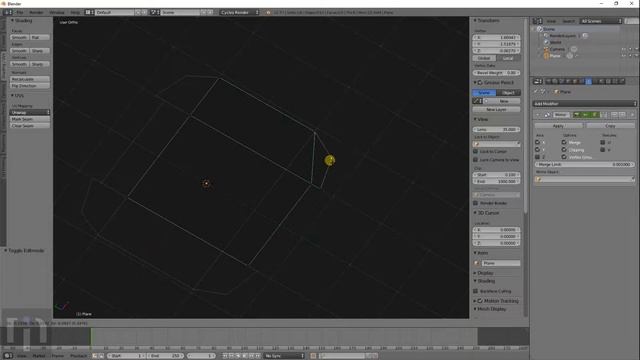Viewport: 640px width, 360px height.
Task: Switch to the Physics properties tab icon
Action: pyautogui.click(x=621, y=81)
